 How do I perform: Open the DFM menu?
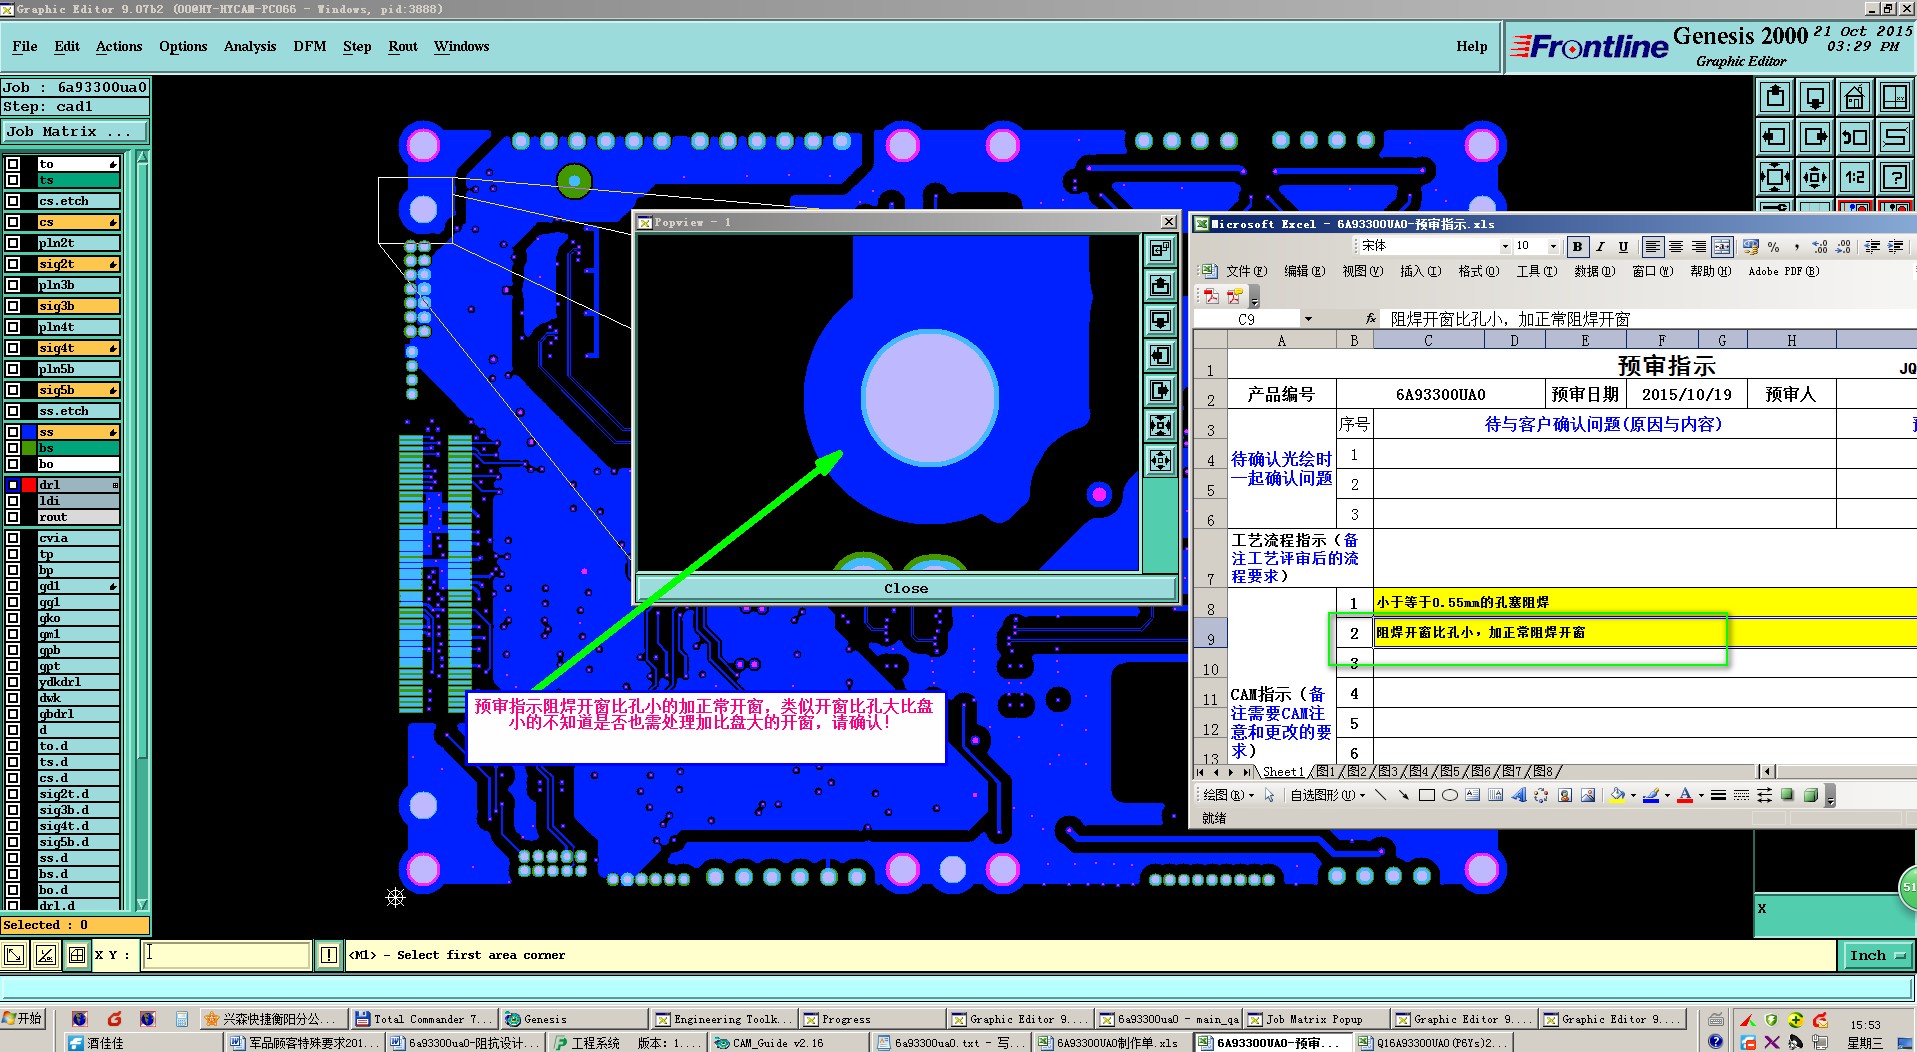click(310, 46)
